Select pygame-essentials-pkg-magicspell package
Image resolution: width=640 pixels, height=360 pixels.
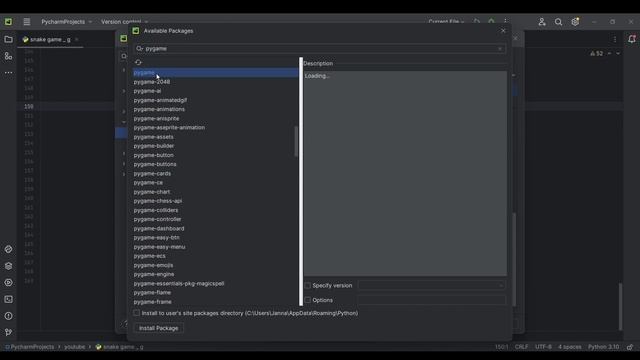pyautogui.click(x=216, y=283)
